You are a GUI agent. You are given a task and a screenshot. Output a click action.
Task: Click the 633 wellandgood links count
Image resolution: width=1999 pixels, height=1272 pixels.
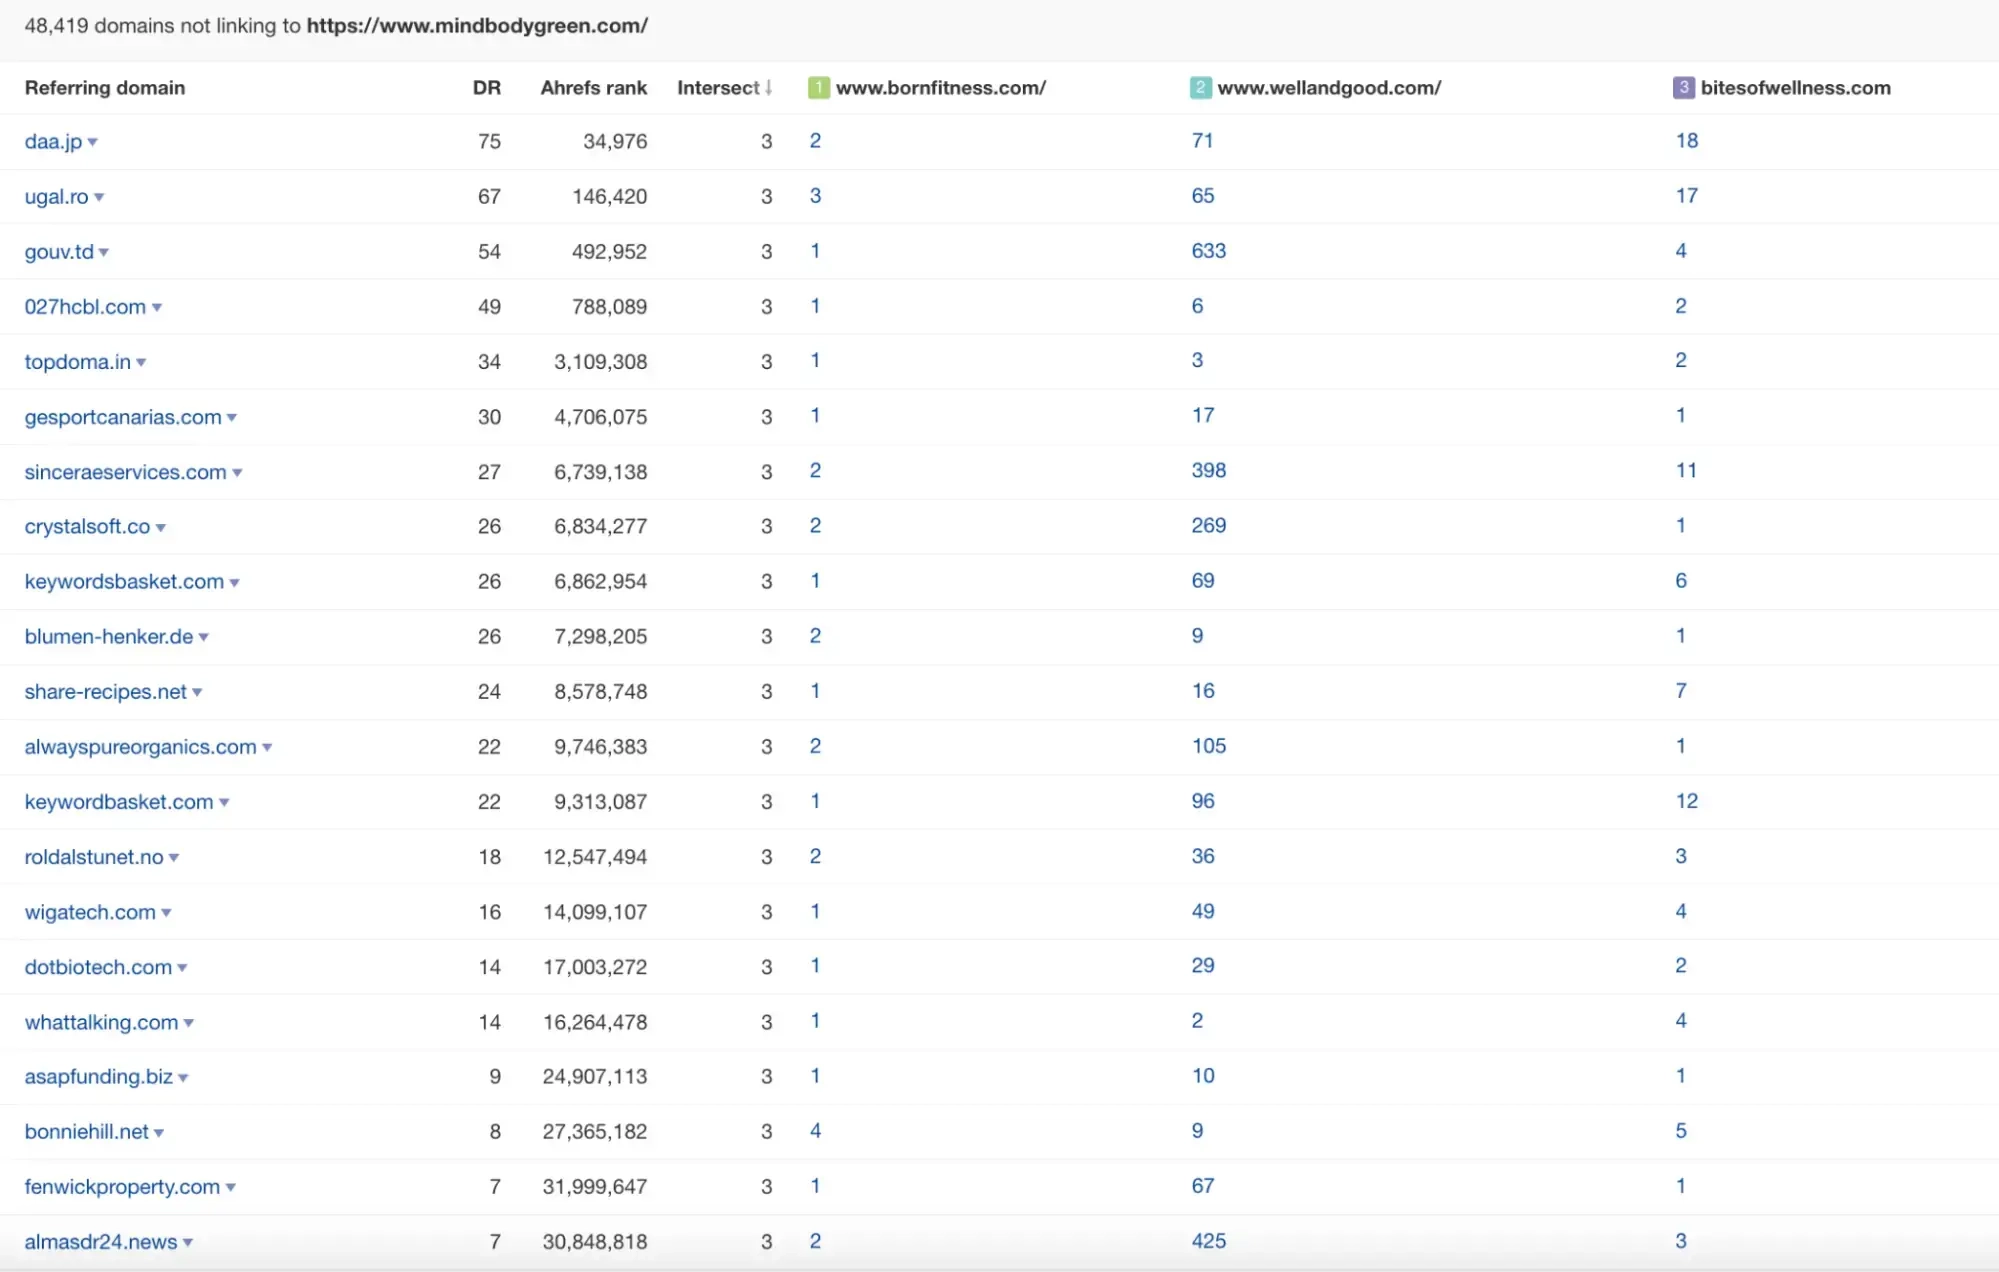tap(1208, 251)
